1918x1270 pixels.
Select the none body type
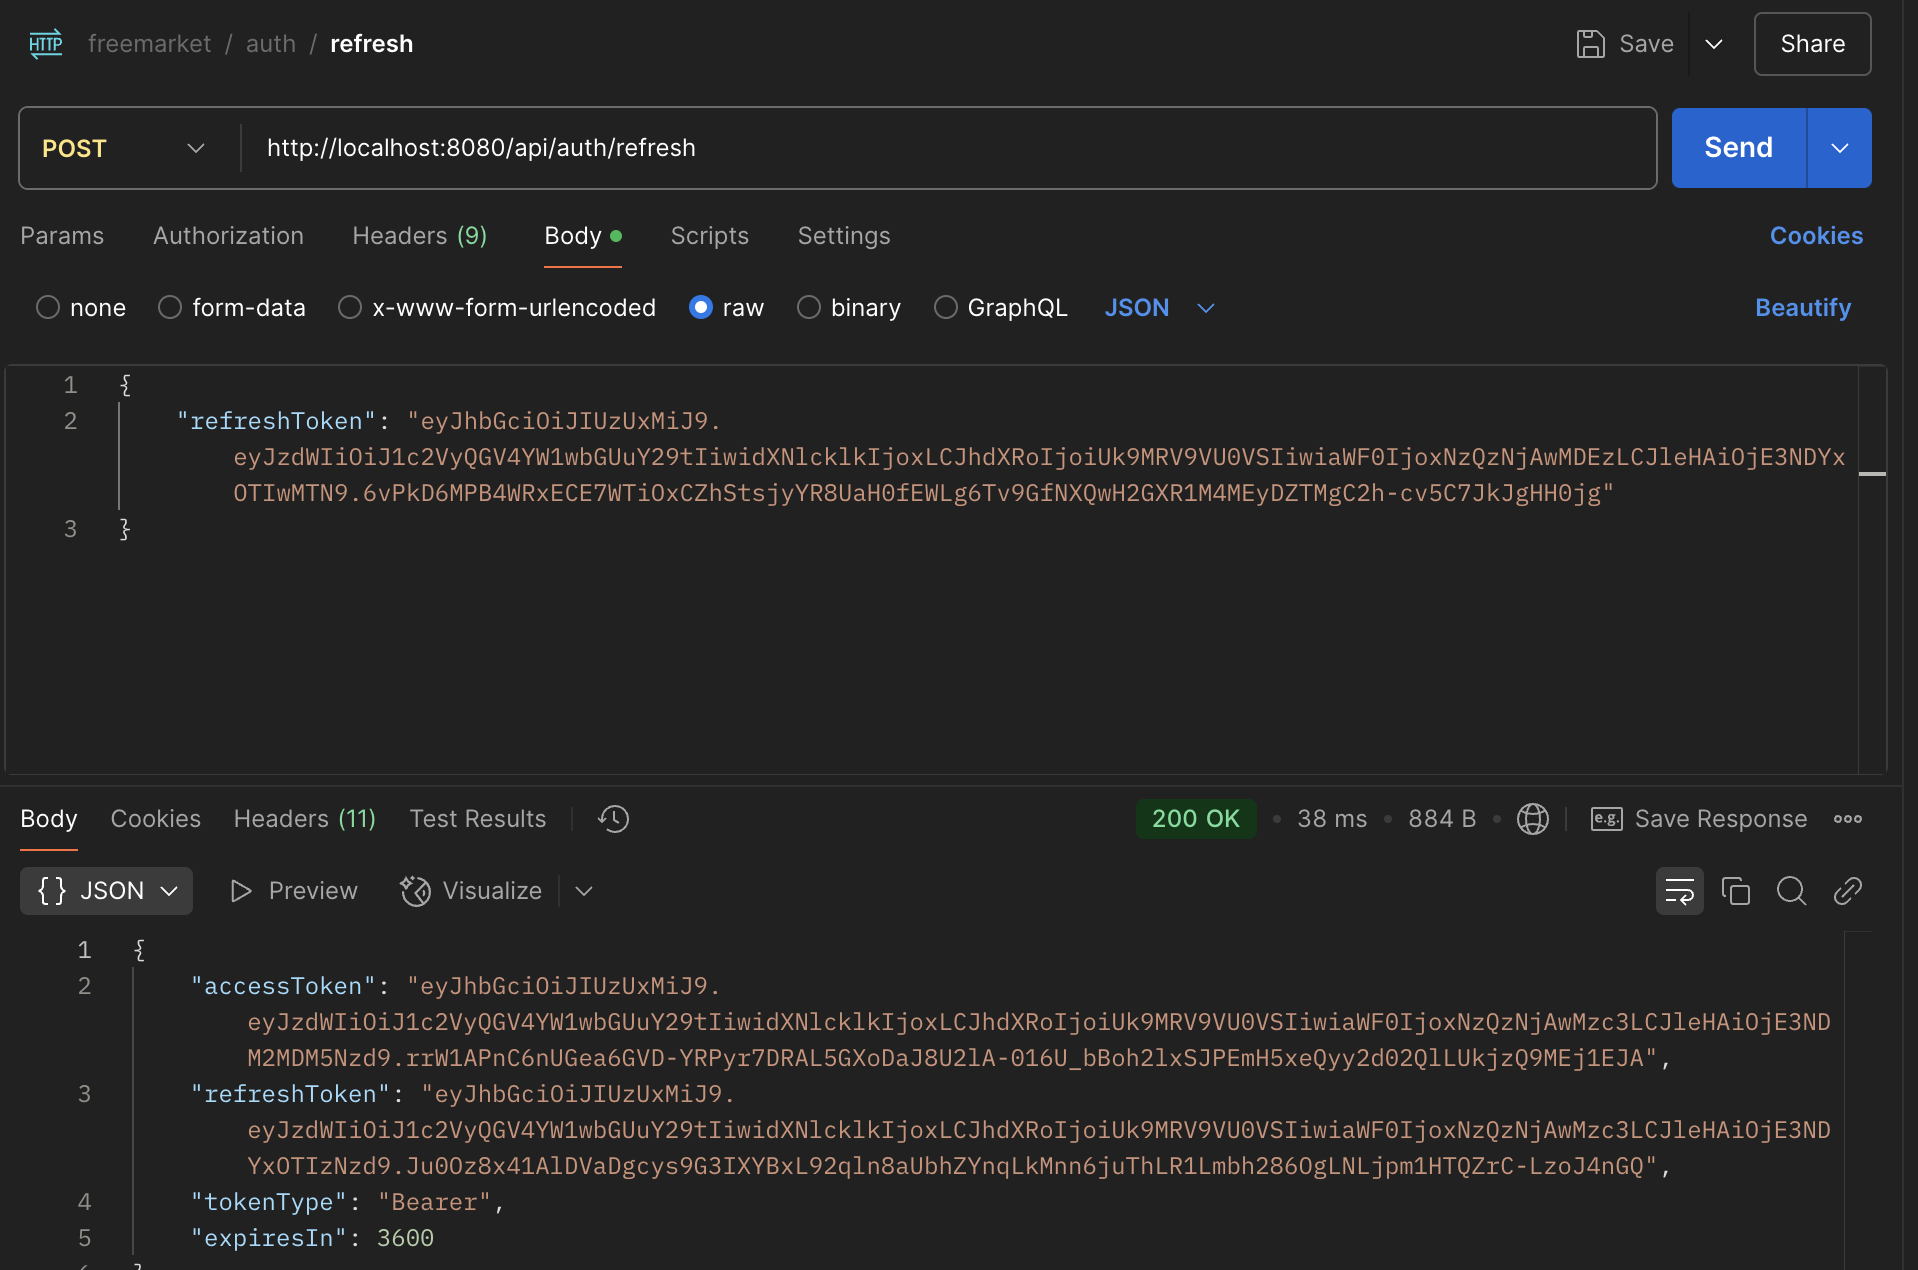[x=48, y=308]
